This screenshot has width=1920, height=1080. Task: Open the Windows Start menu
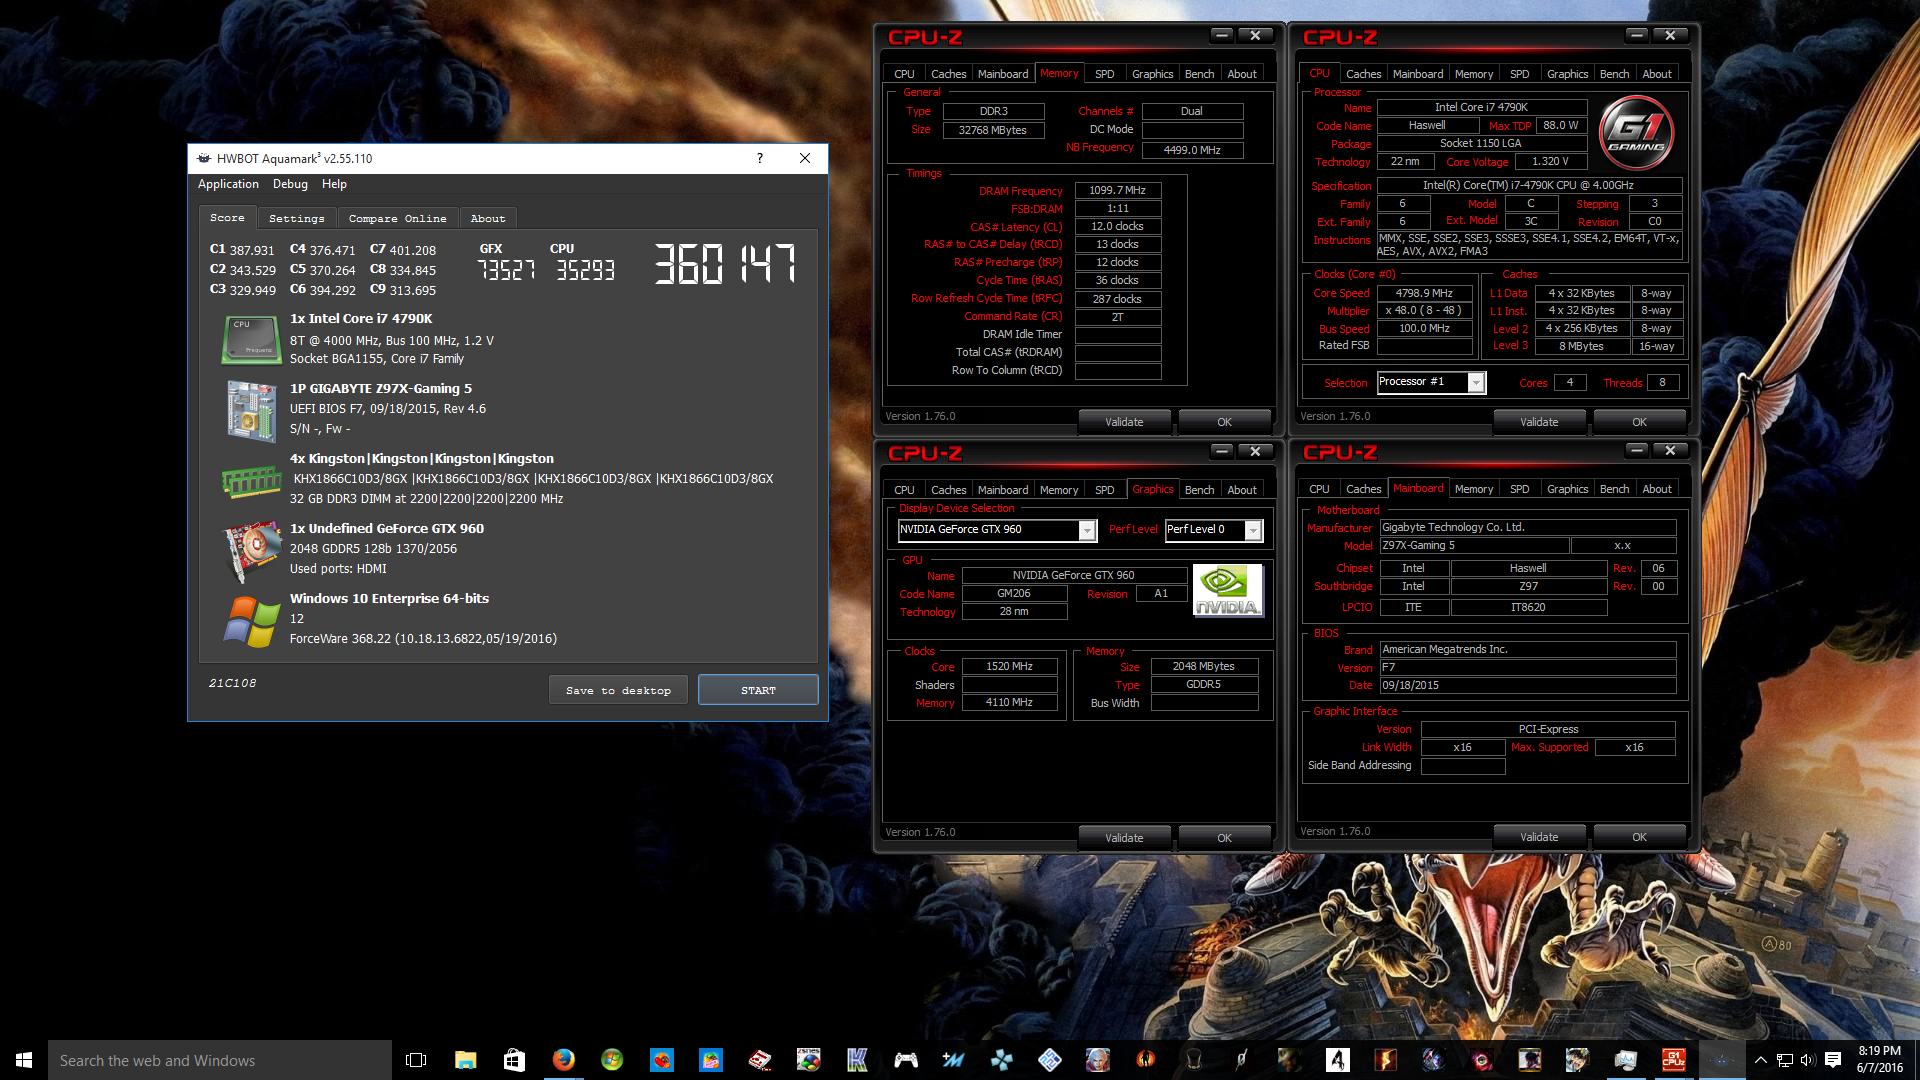[24, 1060]
